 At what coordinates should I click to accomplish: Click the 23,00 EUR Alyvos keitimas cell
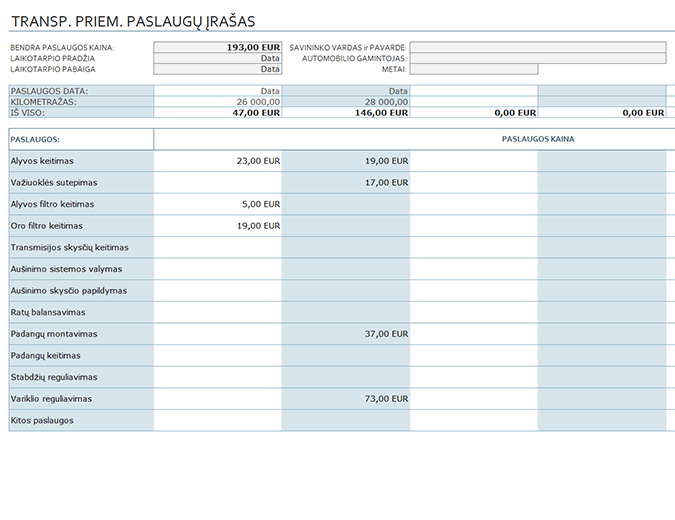pyautogui.click(x=217, y=161)
